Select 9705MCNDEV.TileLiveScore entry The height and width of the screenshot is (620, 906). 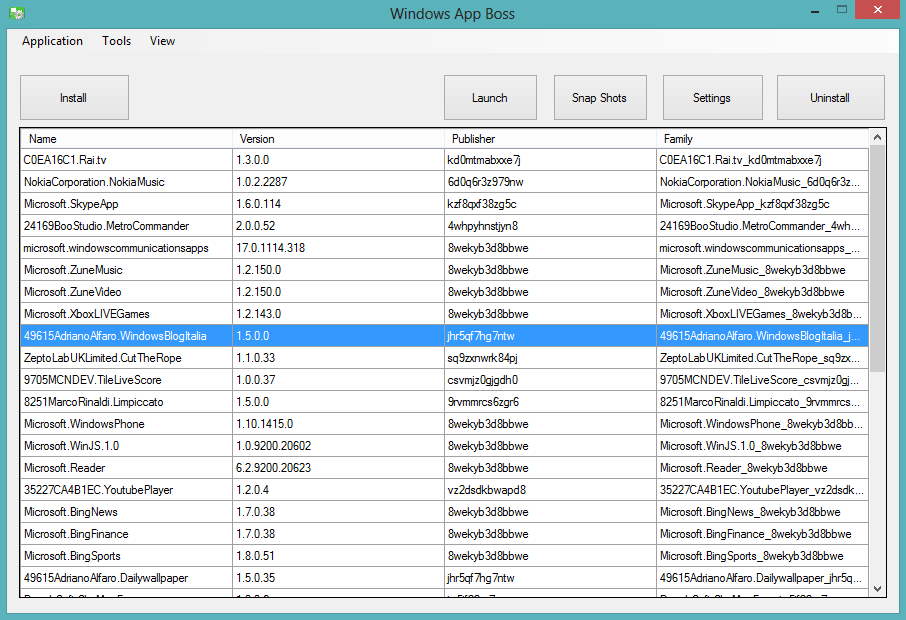pos(444,380)
